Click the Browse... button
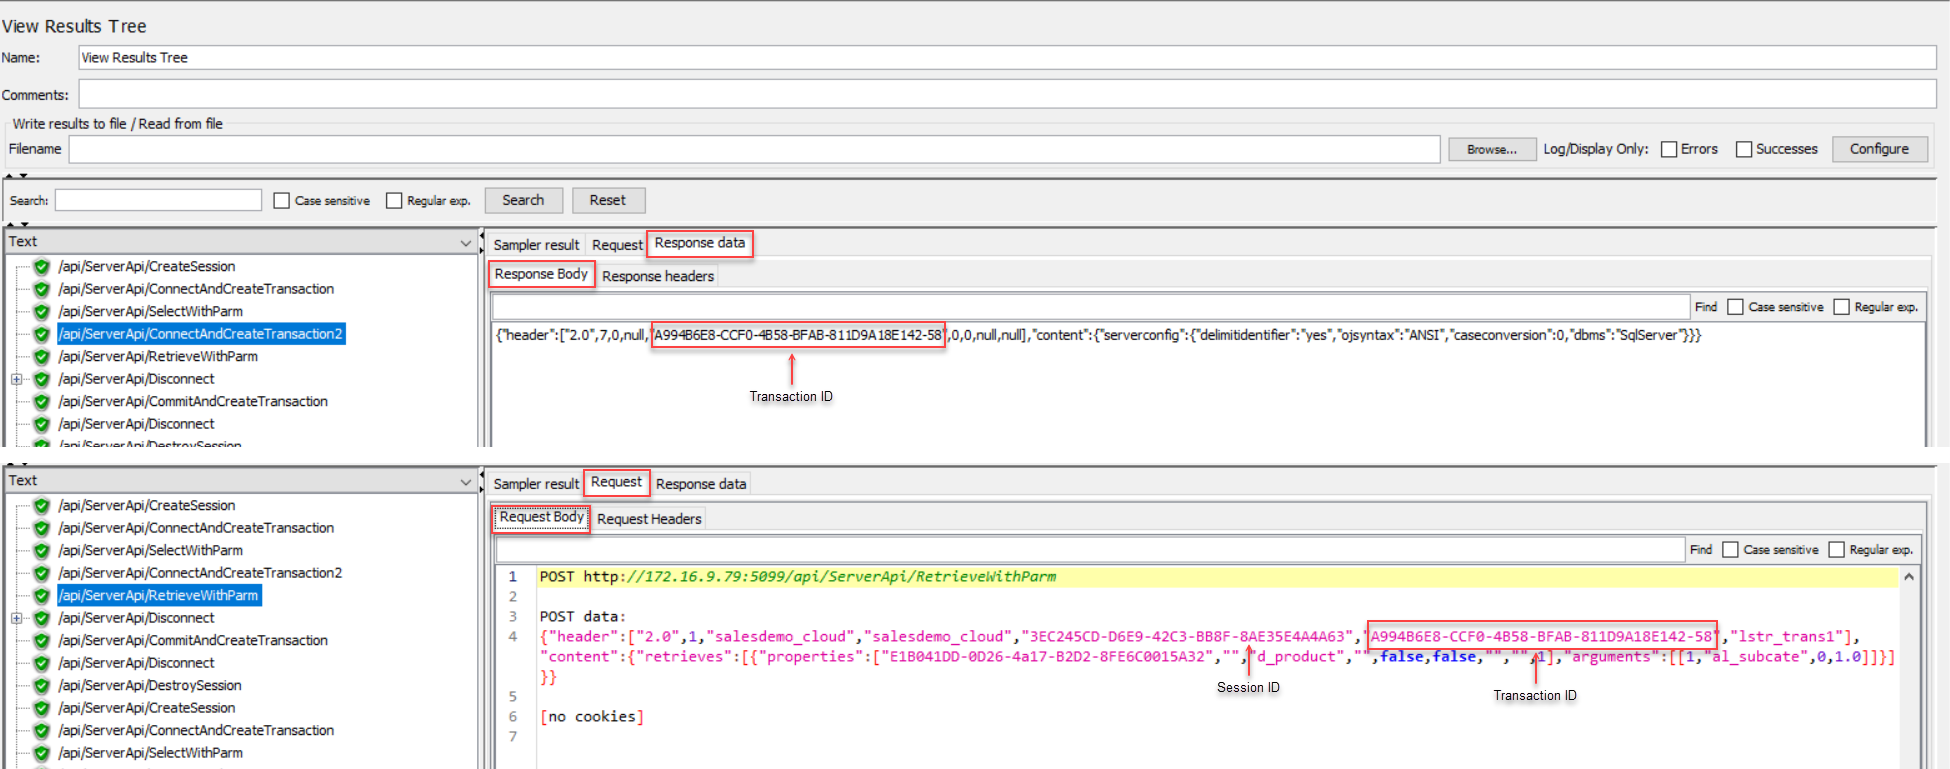 [1491, 149]
